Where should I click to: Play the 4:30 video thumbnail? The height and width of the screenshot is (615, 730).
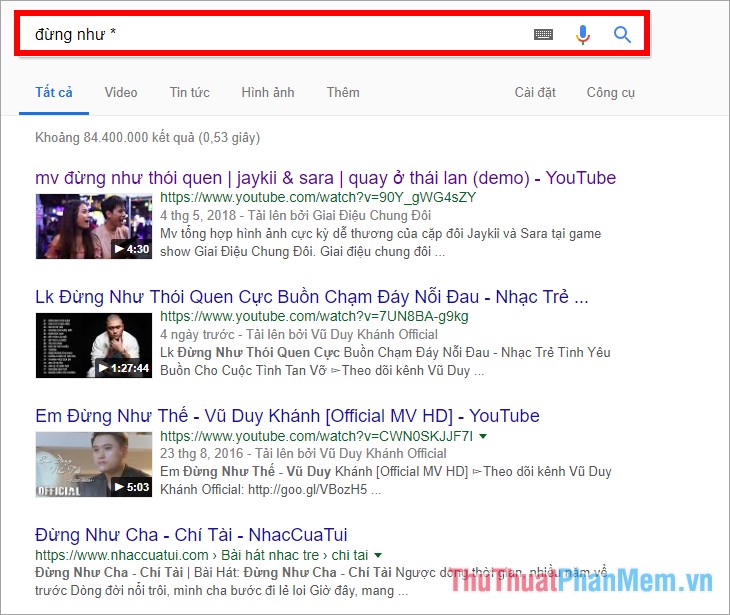(x=94, y=226)
